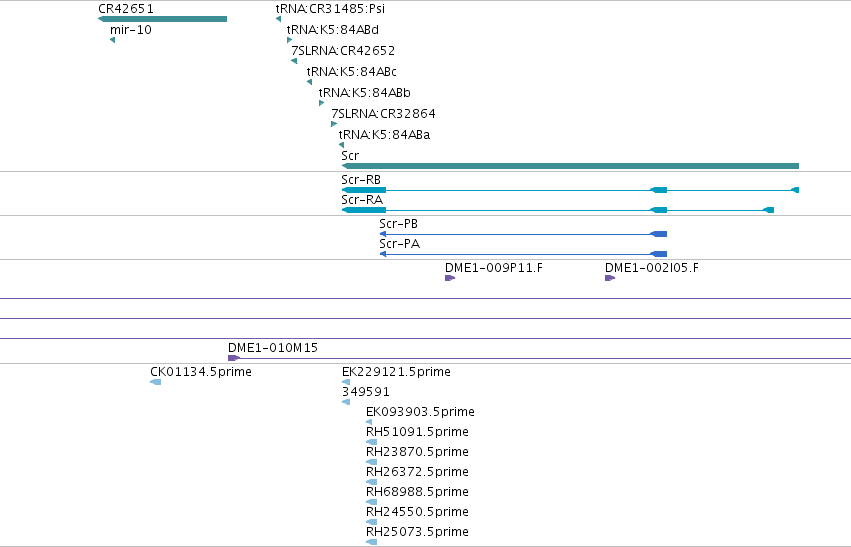Select the tRNA:K5:84ABc arrow glyph
851x547 pixels.
click(309, 82)
